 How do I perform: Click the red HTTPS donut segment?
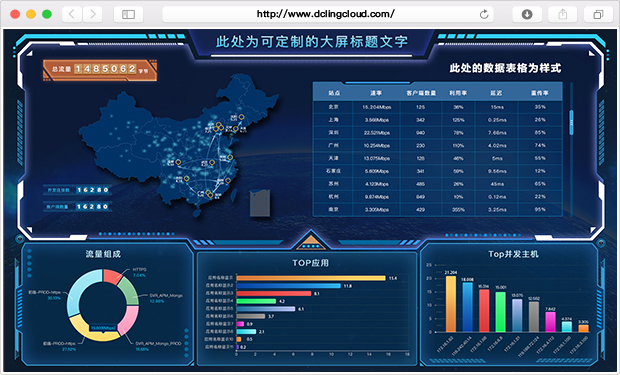(x=112, y=277)
